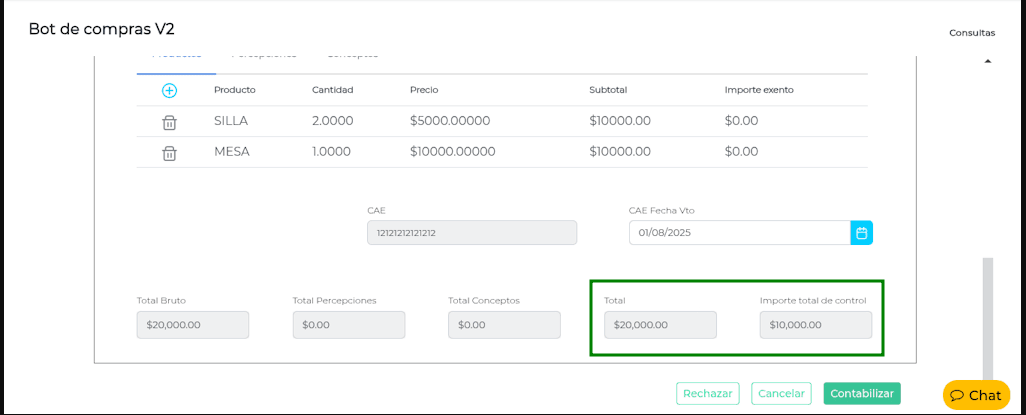
Task: Click the Importe total de control field
Action: click(x=815, y=325)
